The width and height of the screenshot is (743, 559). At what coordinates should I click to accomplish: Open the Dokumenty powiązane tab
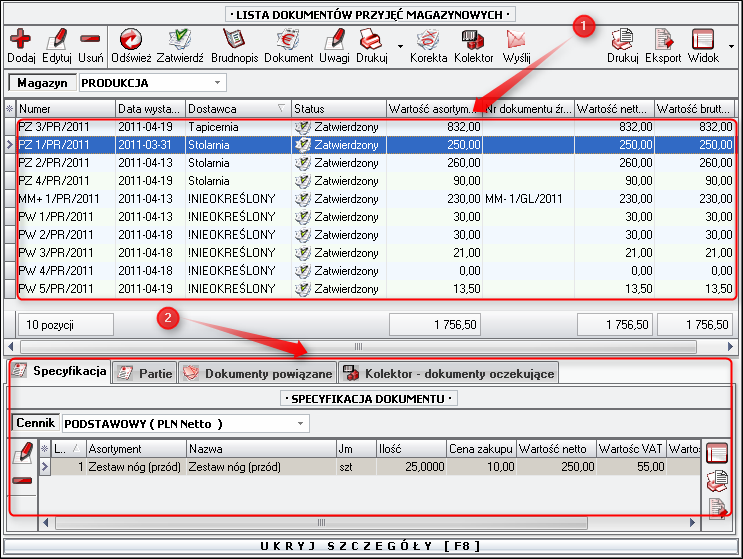coord(257,373)
